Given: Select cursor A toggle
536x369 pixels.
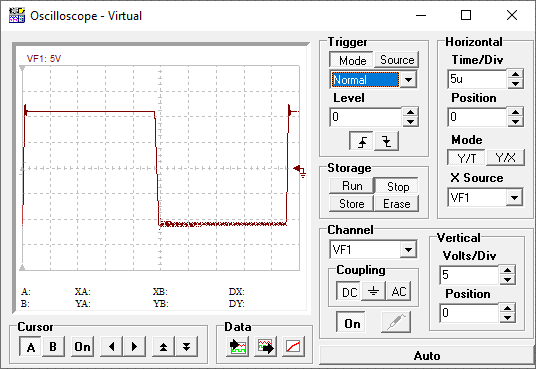Looking at the screenshot, I should pos(31,347).
